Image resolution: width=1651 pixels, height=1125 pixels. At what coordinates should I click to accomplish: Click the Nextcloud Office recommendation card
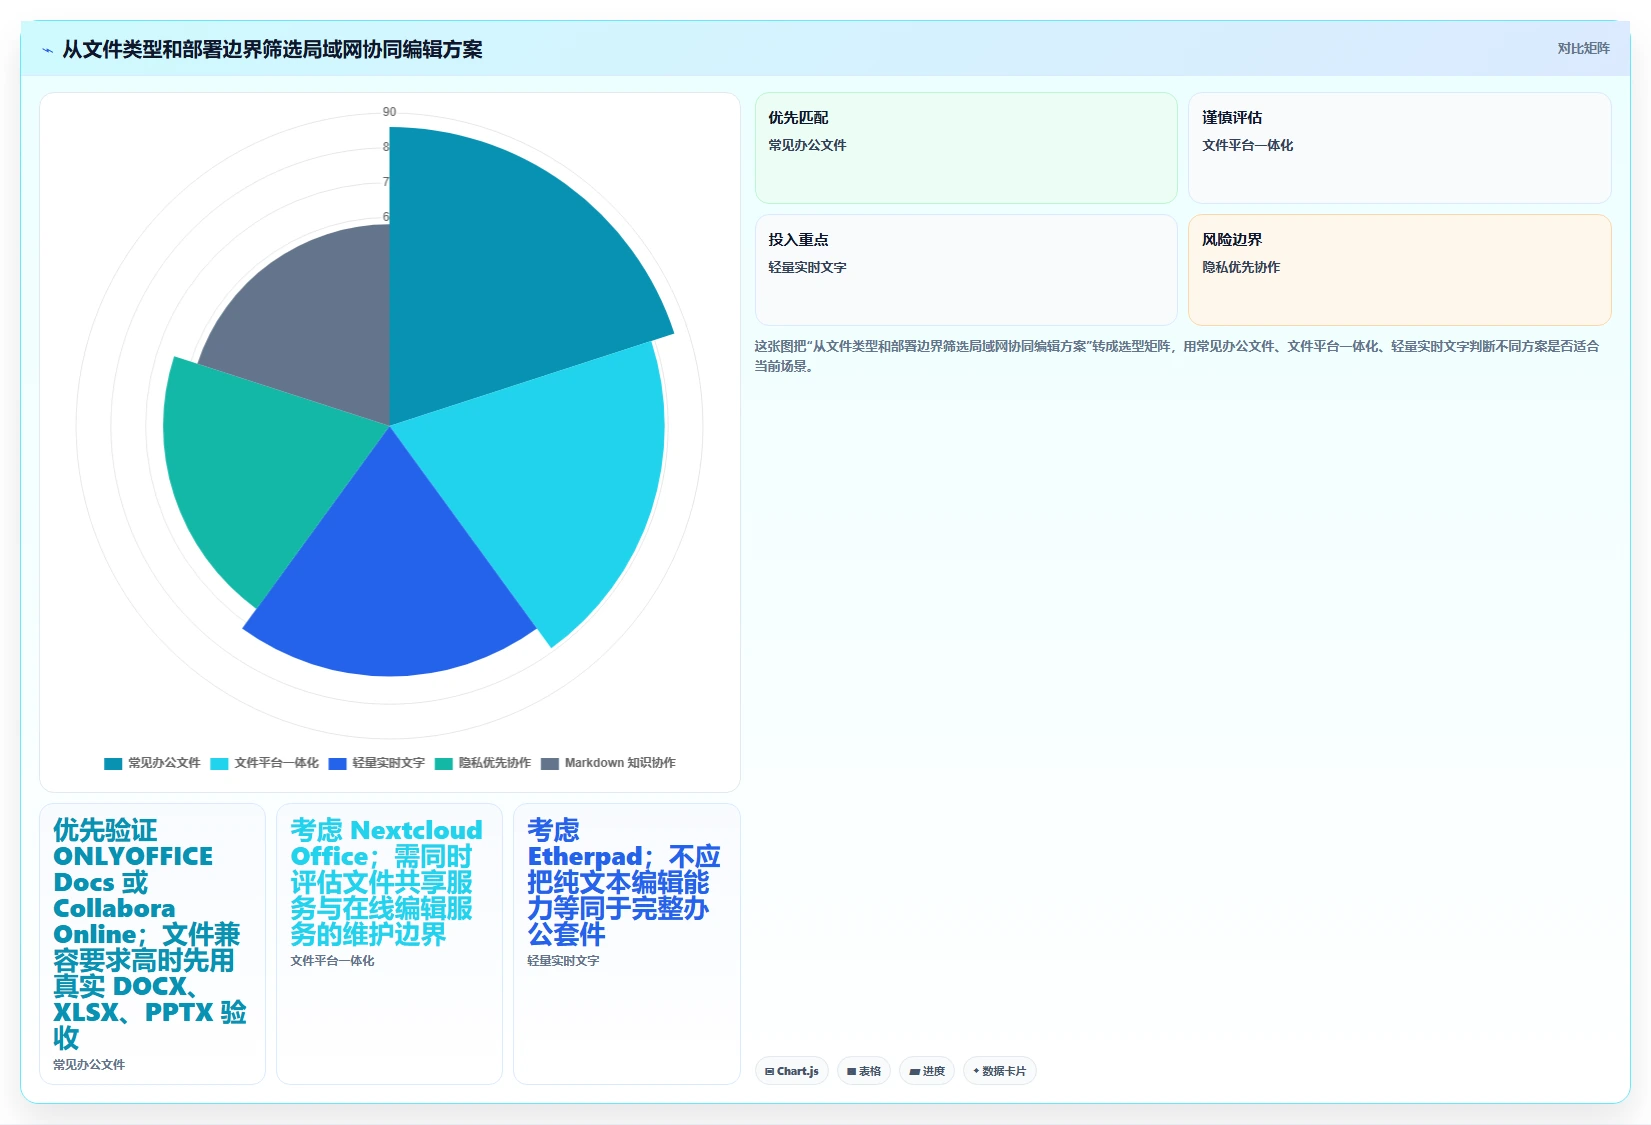389,944
